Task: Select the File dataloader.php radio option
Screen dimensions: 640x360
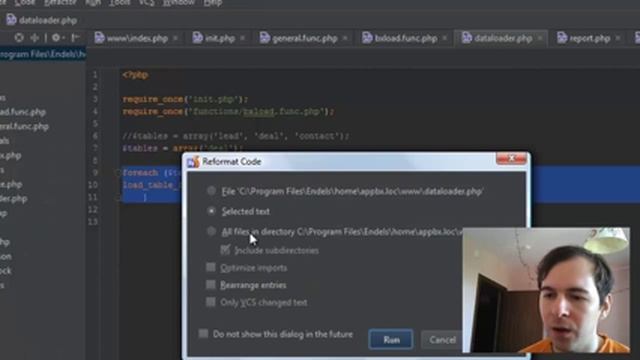Action: tap(211, 191)
